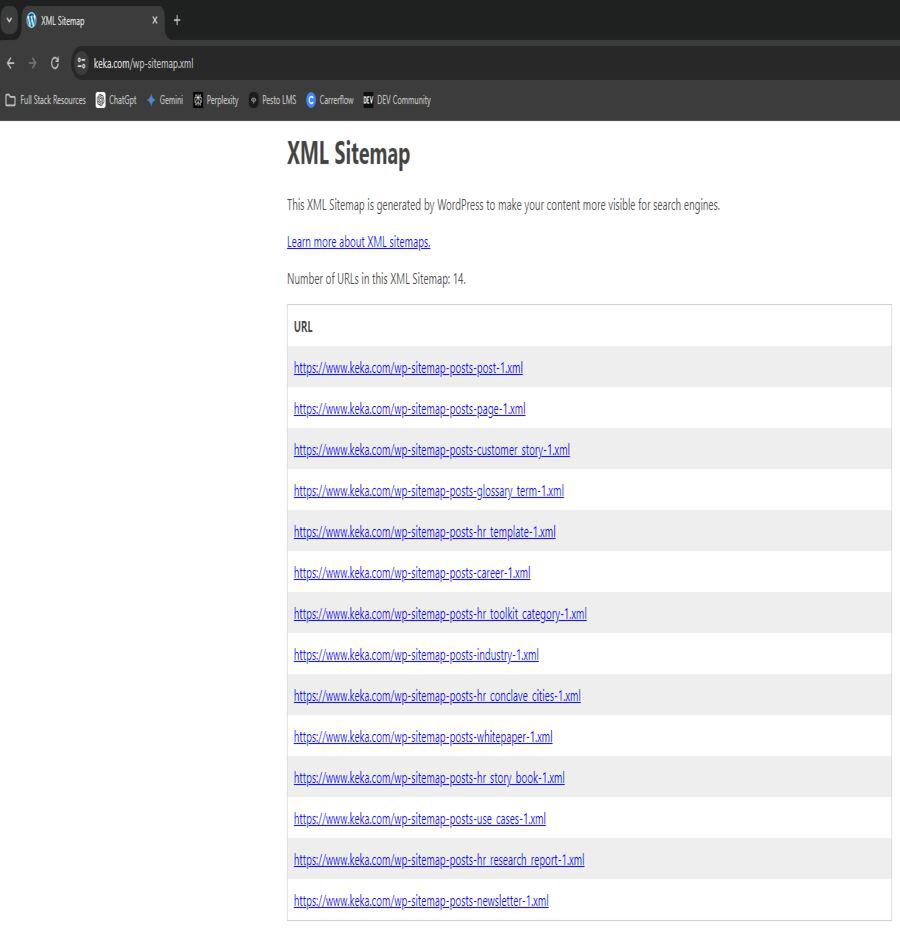Go back with the back arrow

pos(11,63)
